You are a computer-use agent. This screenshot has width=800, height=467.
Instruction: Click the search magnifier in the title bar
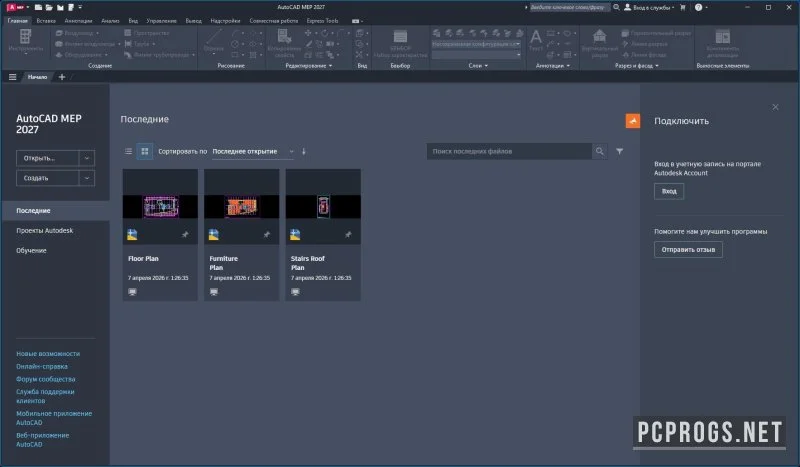click(x=616, y=7)
